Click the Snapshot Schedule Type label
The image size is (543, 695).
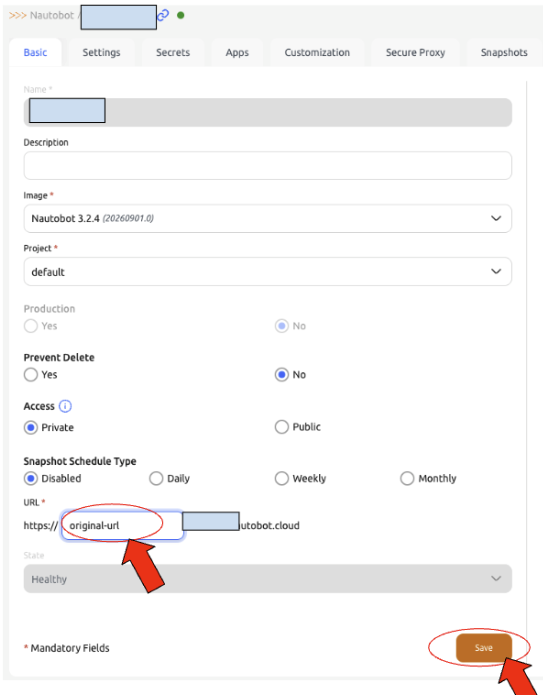80,461
